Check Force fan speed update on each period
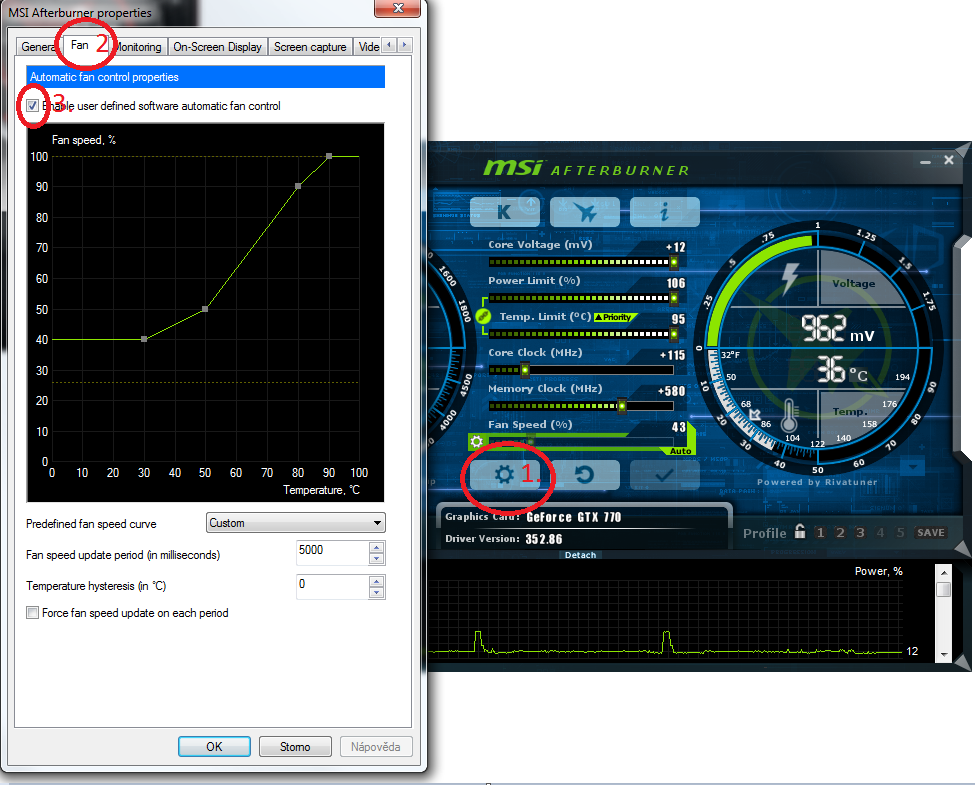Viewport: 975px width, 785px height. (x=32, y=613)
